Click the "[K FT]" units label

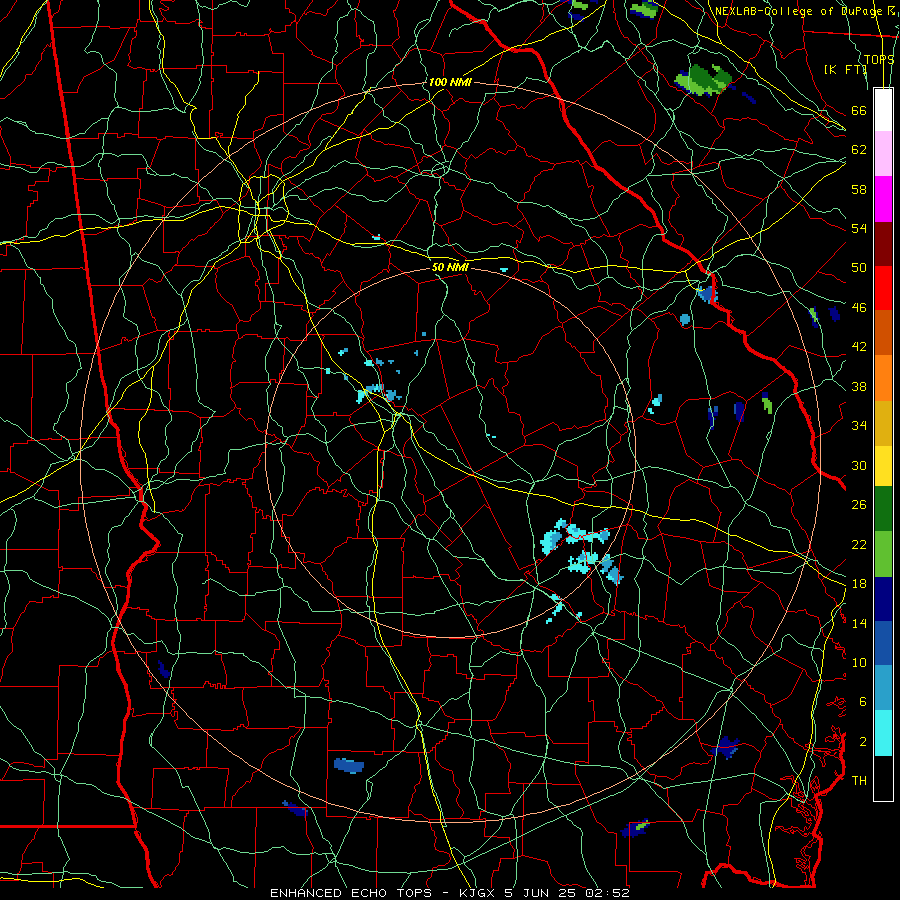pyautogui.click(x=845, y=69)
